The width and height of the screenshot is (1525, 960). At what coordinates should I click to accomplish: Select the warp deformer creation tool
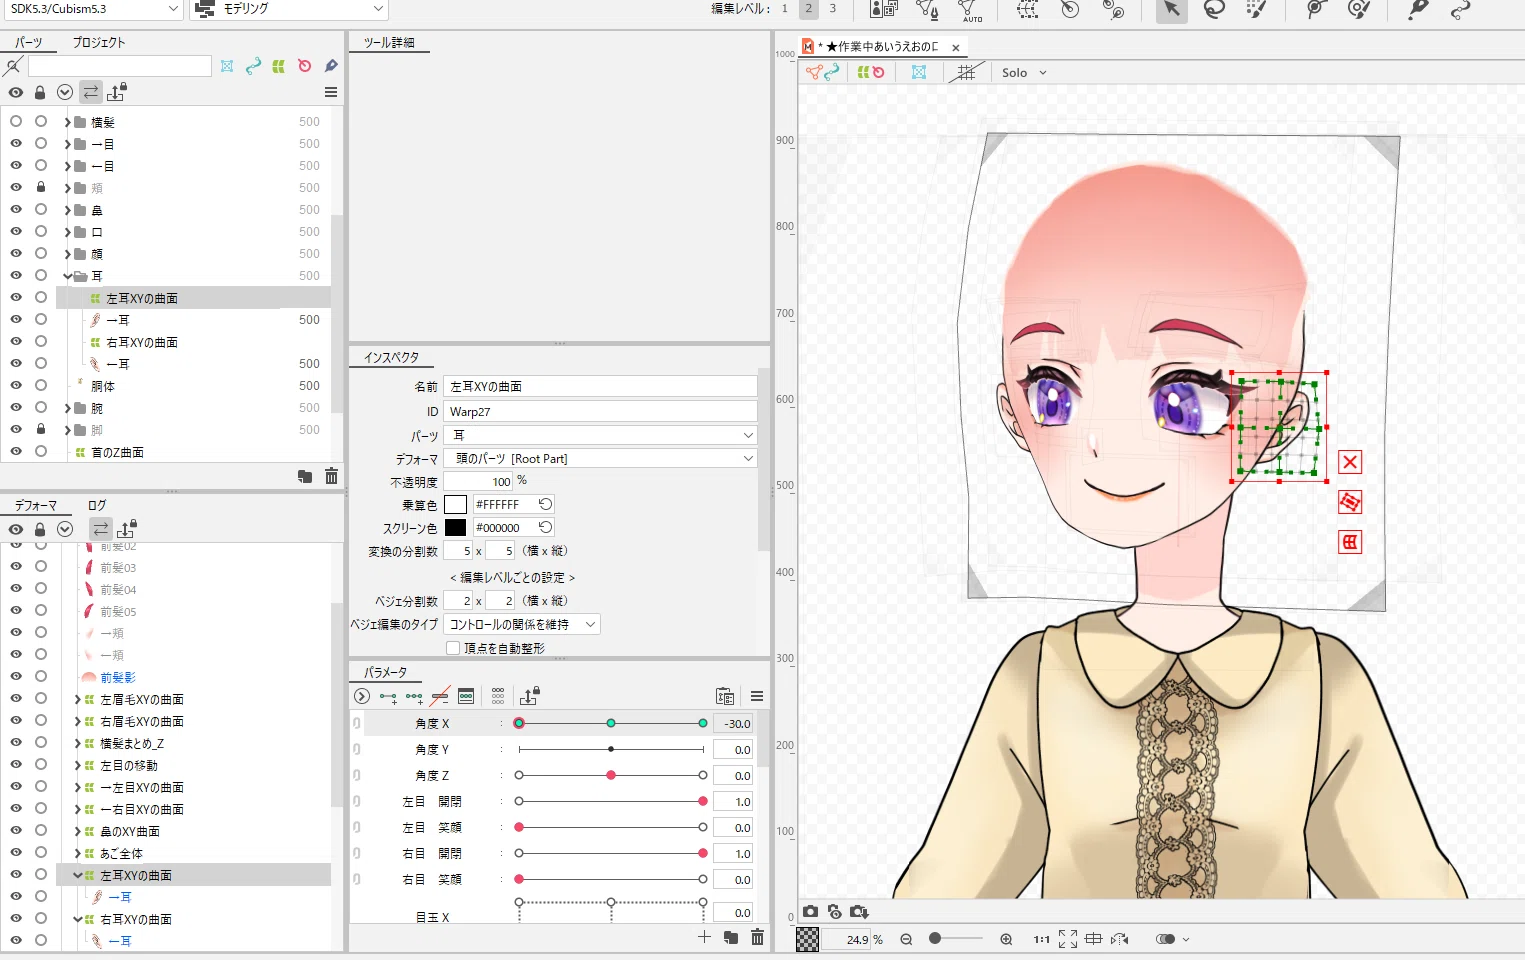(x=1027, y=10)
